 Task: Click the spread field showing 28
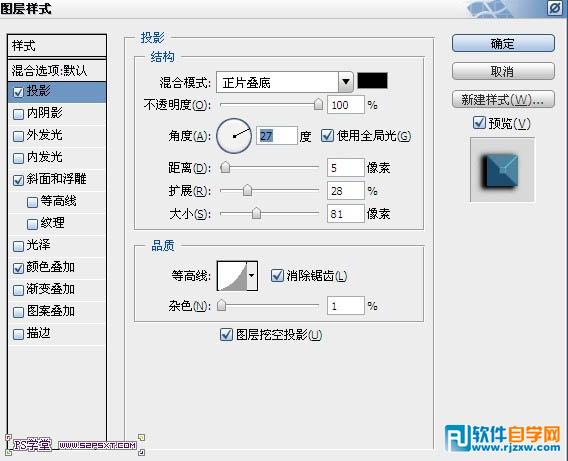coord(346,190)
